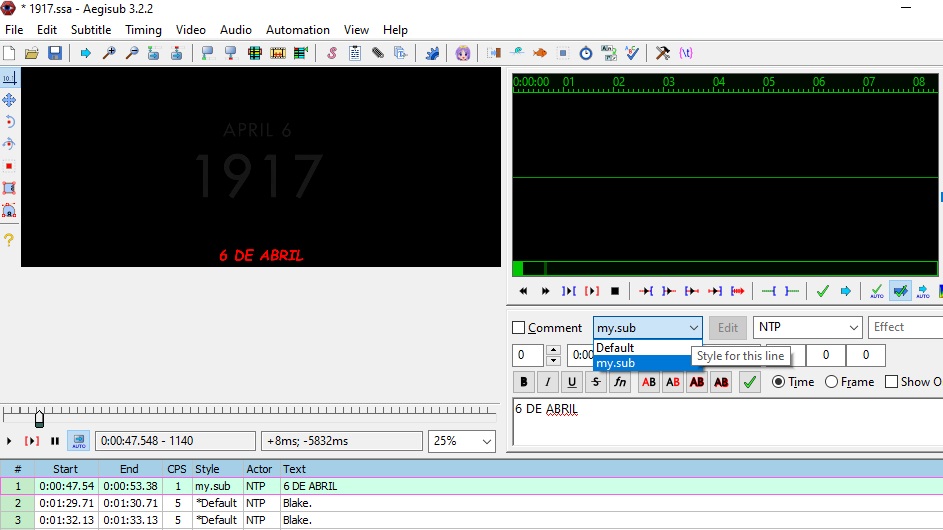Toggle audio auto-commit green check AUTO
The image size is (943, 530).
click(x=877, y=291)
